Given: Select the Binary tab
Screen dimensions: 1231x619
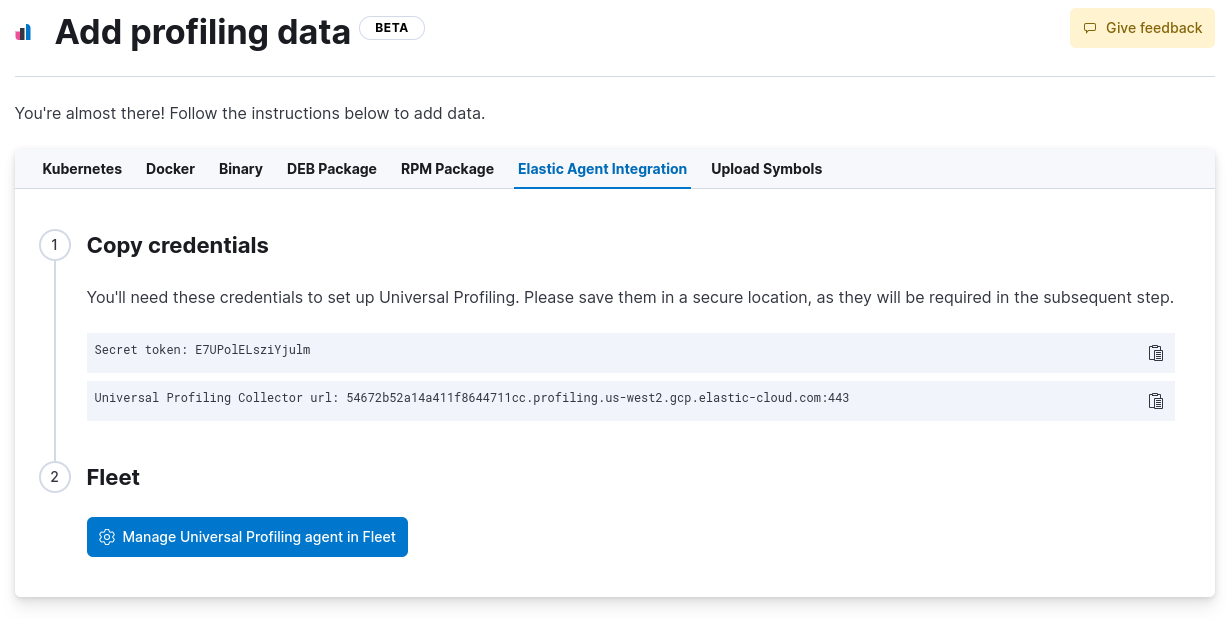Looking at the screenshot, I should click(x=240, y=169).
